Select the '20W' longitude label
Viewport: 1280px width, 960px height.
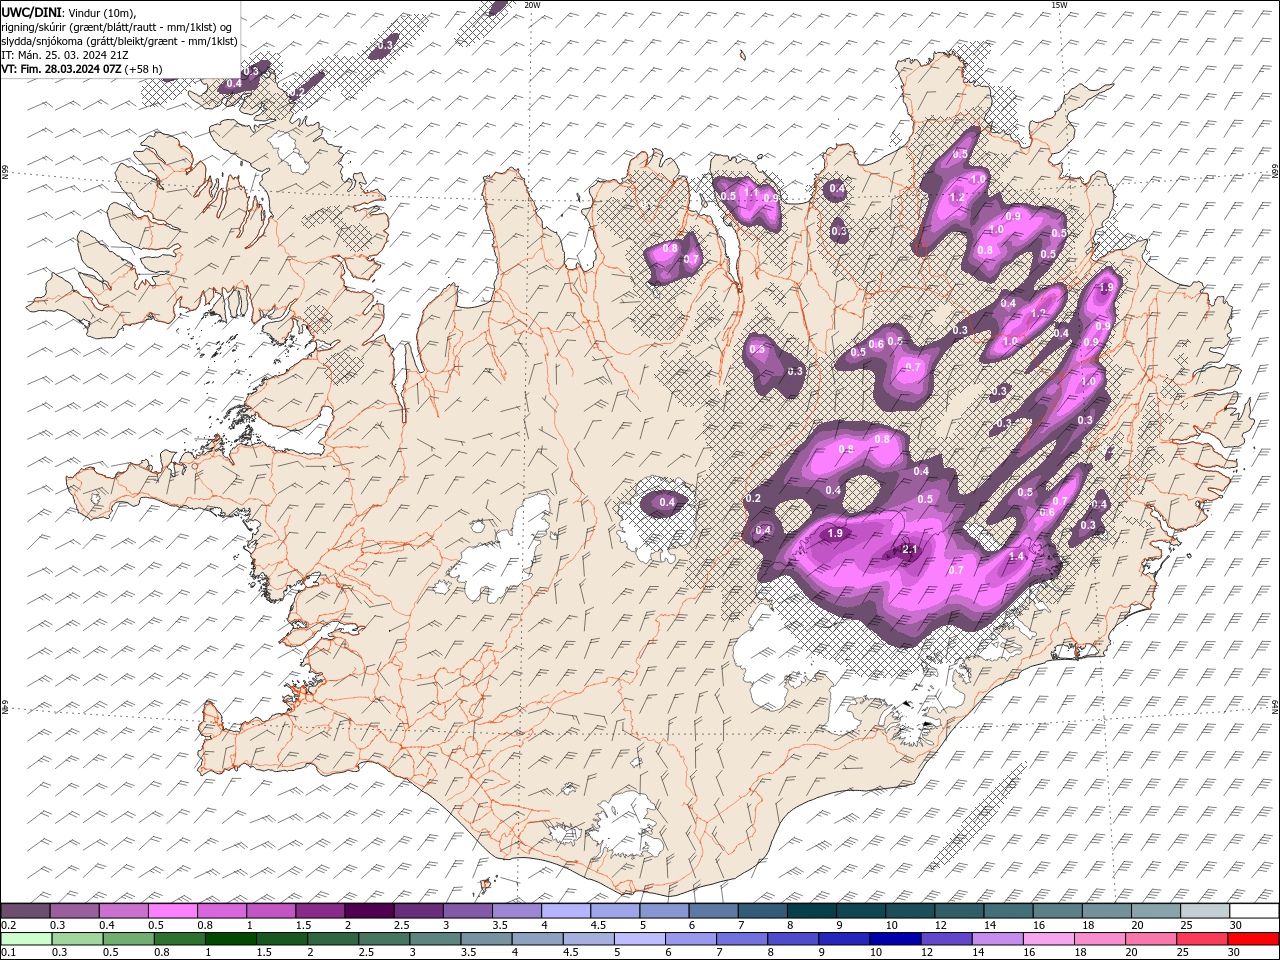(x=532, y=5)
